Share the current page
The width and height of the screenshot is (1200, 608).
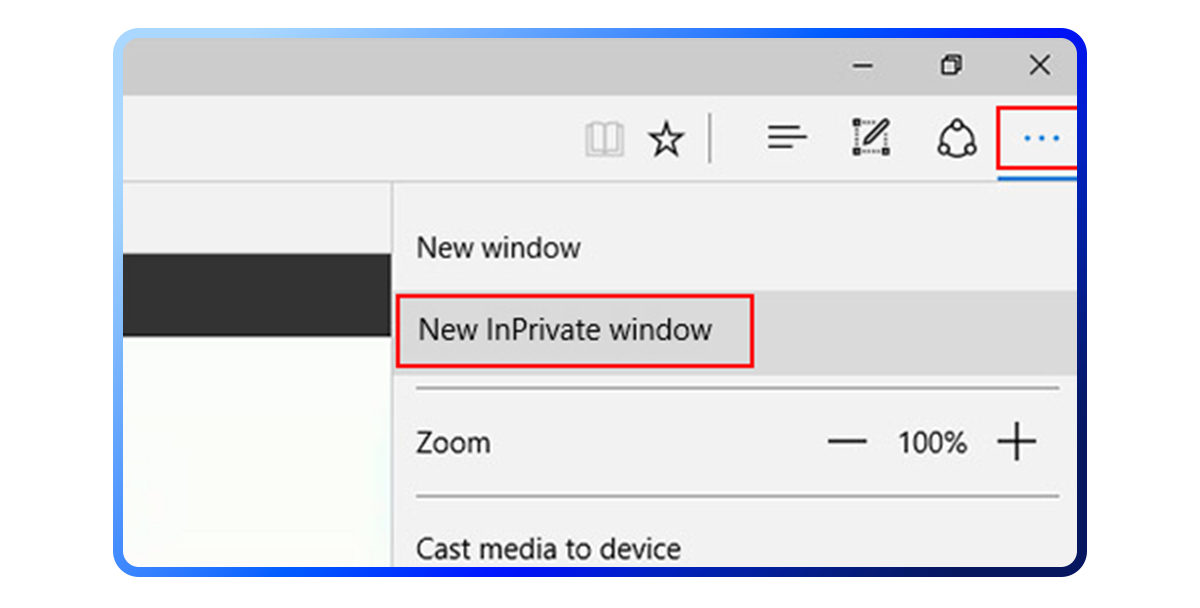[x=955, y=138]
